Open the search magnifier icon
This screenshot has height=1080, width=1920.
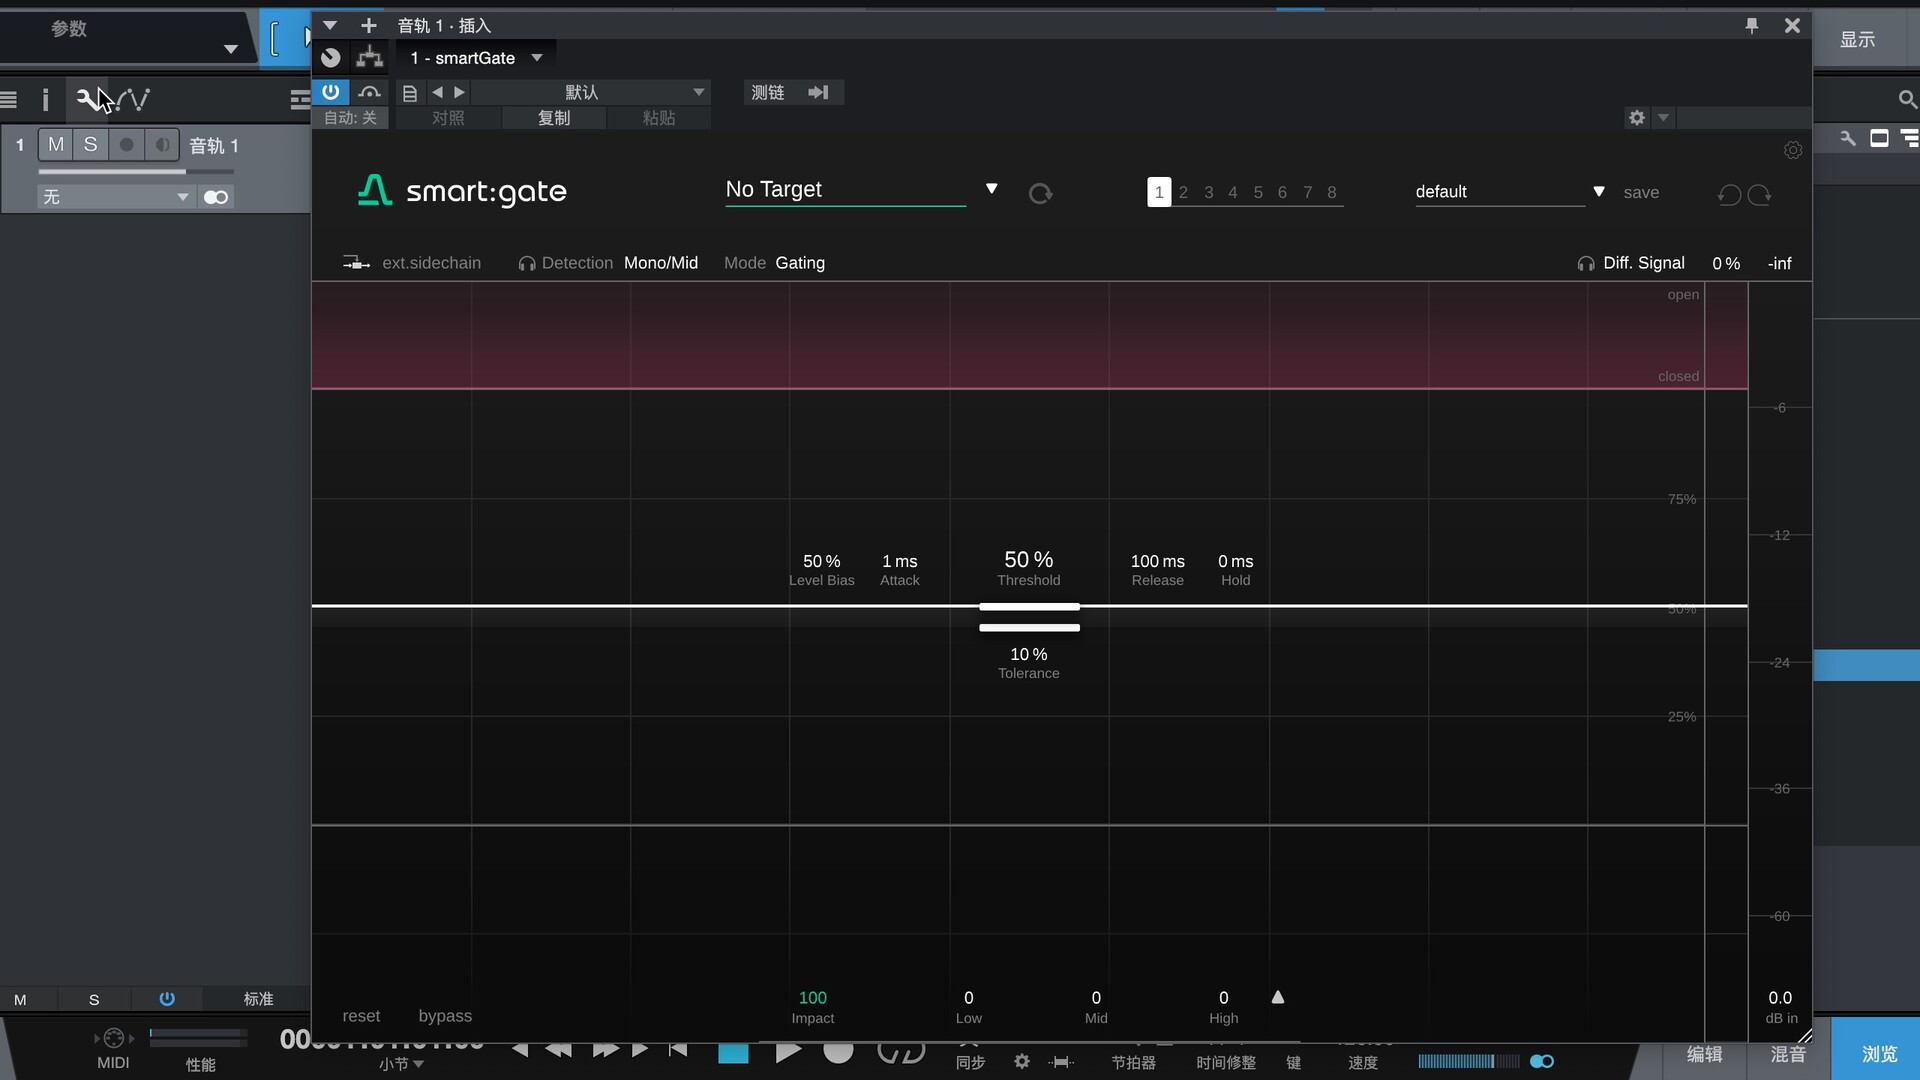pos(1906,99)
